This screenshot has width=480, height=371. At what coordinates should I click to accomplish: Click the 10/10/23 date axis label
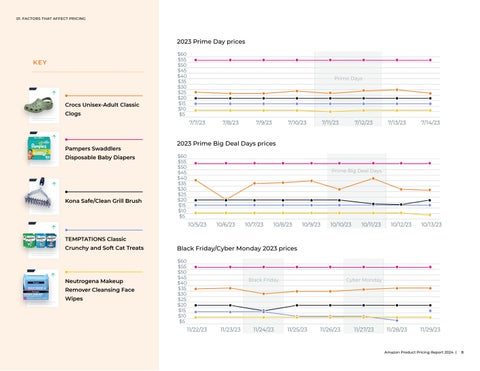pos(341,225)
